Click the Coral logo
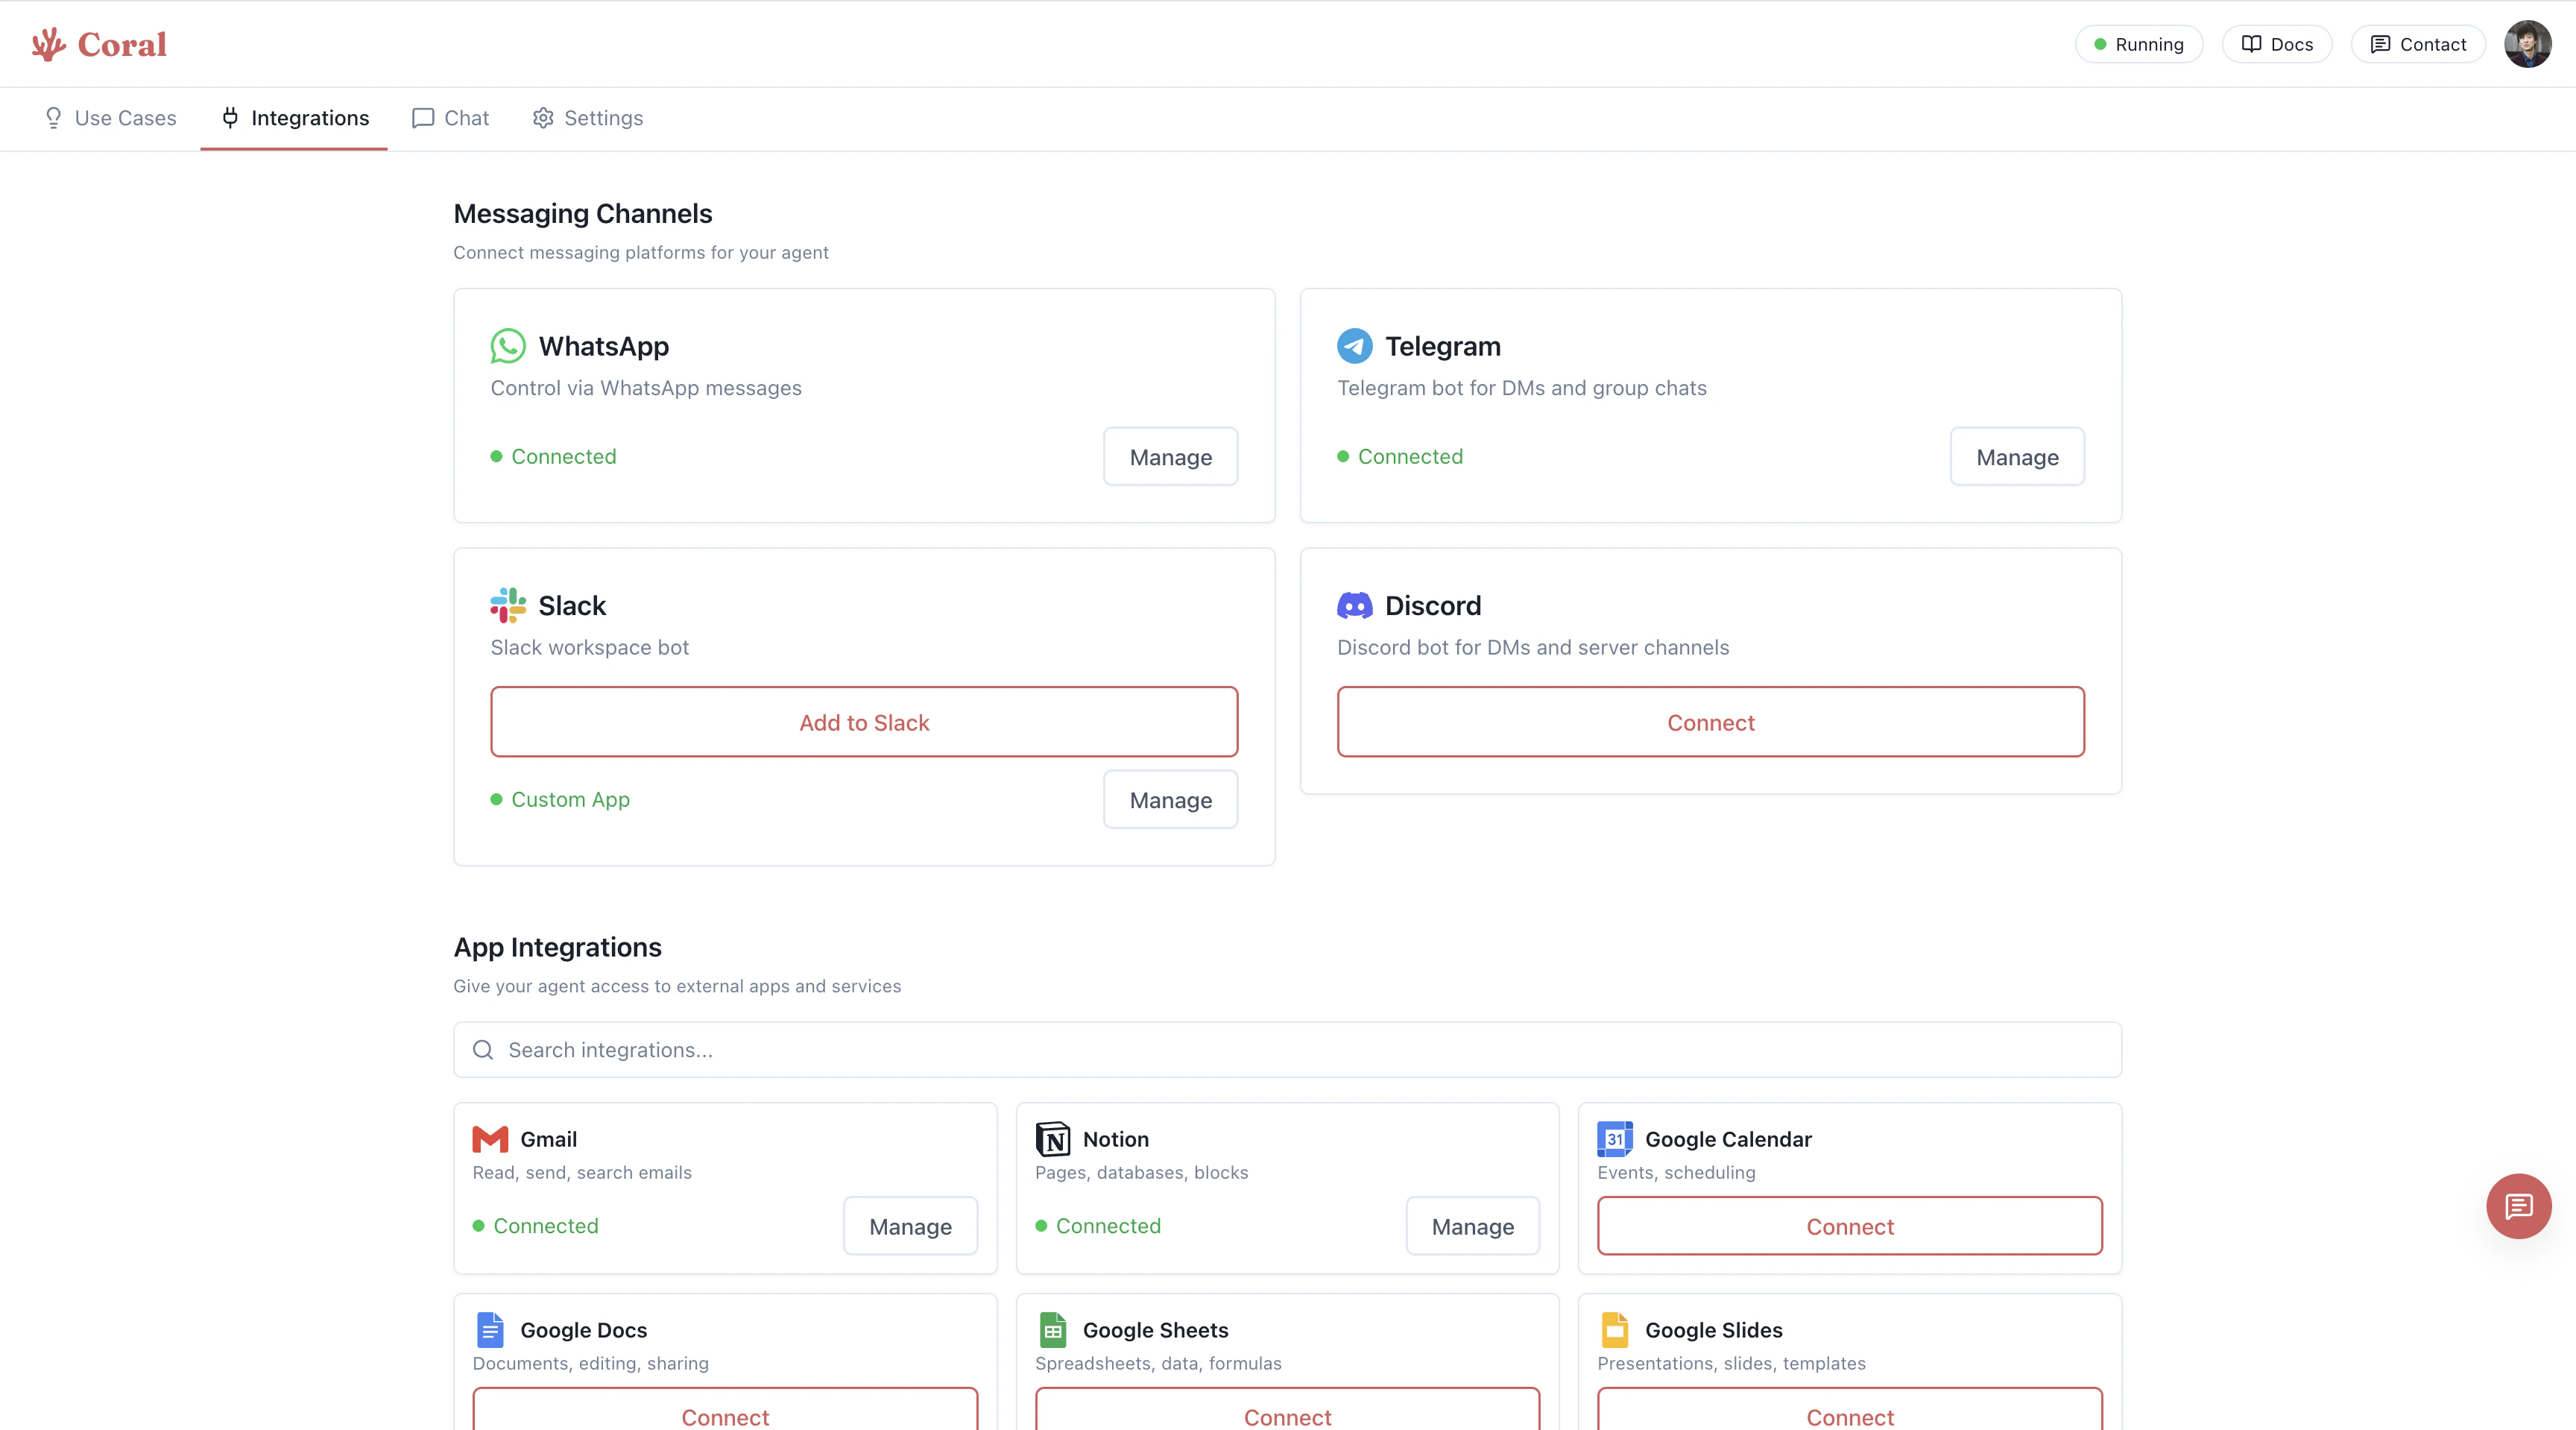Image resolution: width=2576 pixels, height=1430 pixels. (x=99, y=43)
